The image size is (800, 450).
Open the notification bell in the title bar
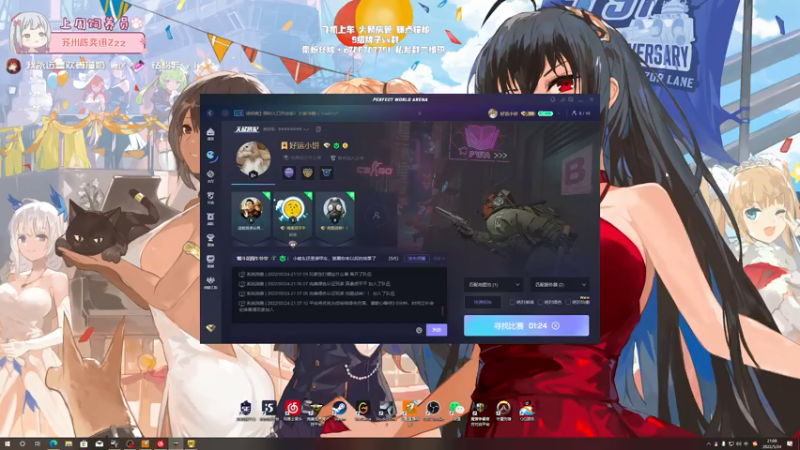pyautogui.click(x=553, y=99)
